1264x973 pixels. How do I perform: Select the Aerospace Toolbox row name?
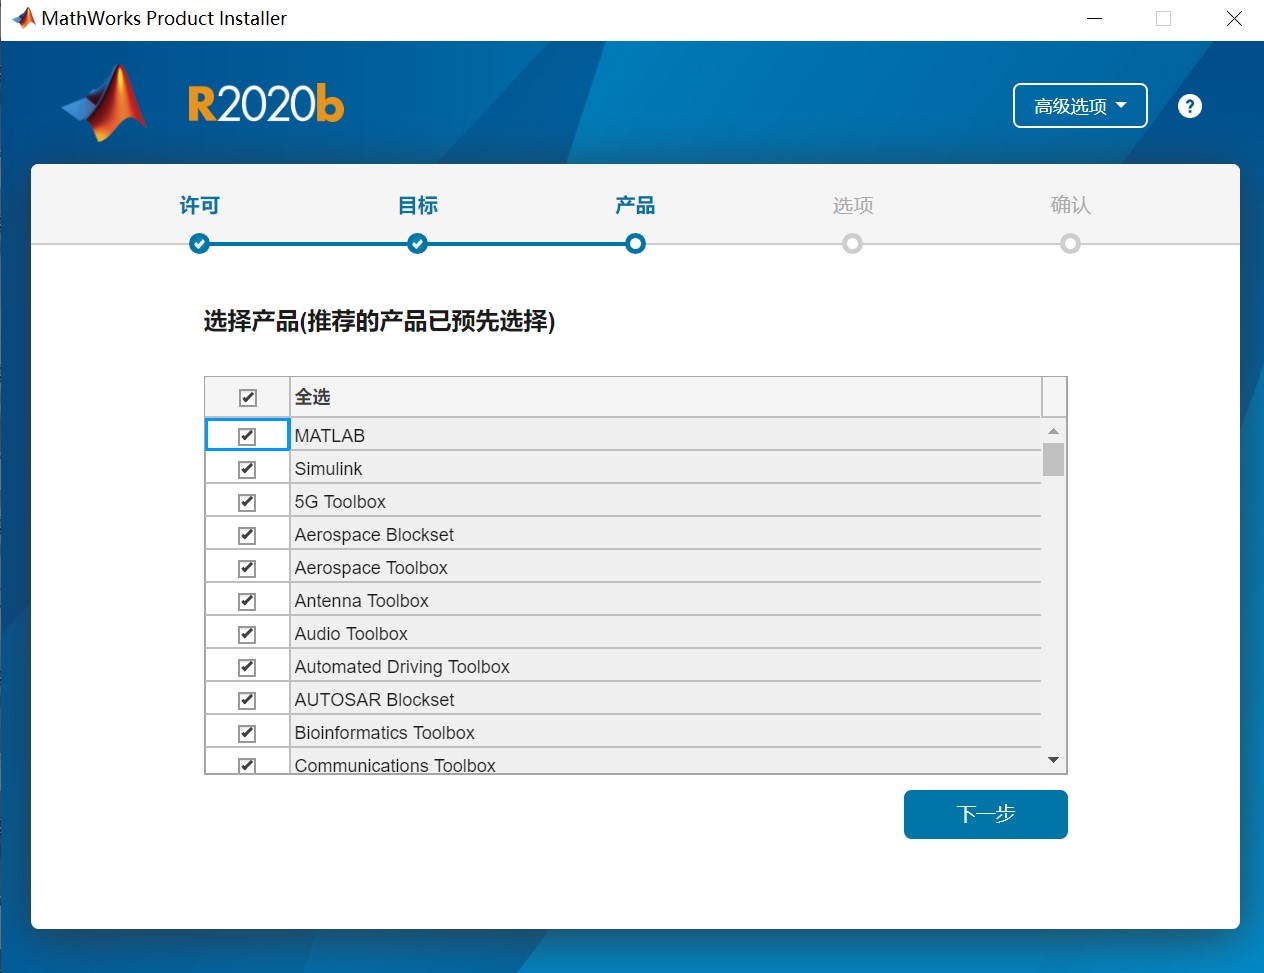tap(371, 568)
